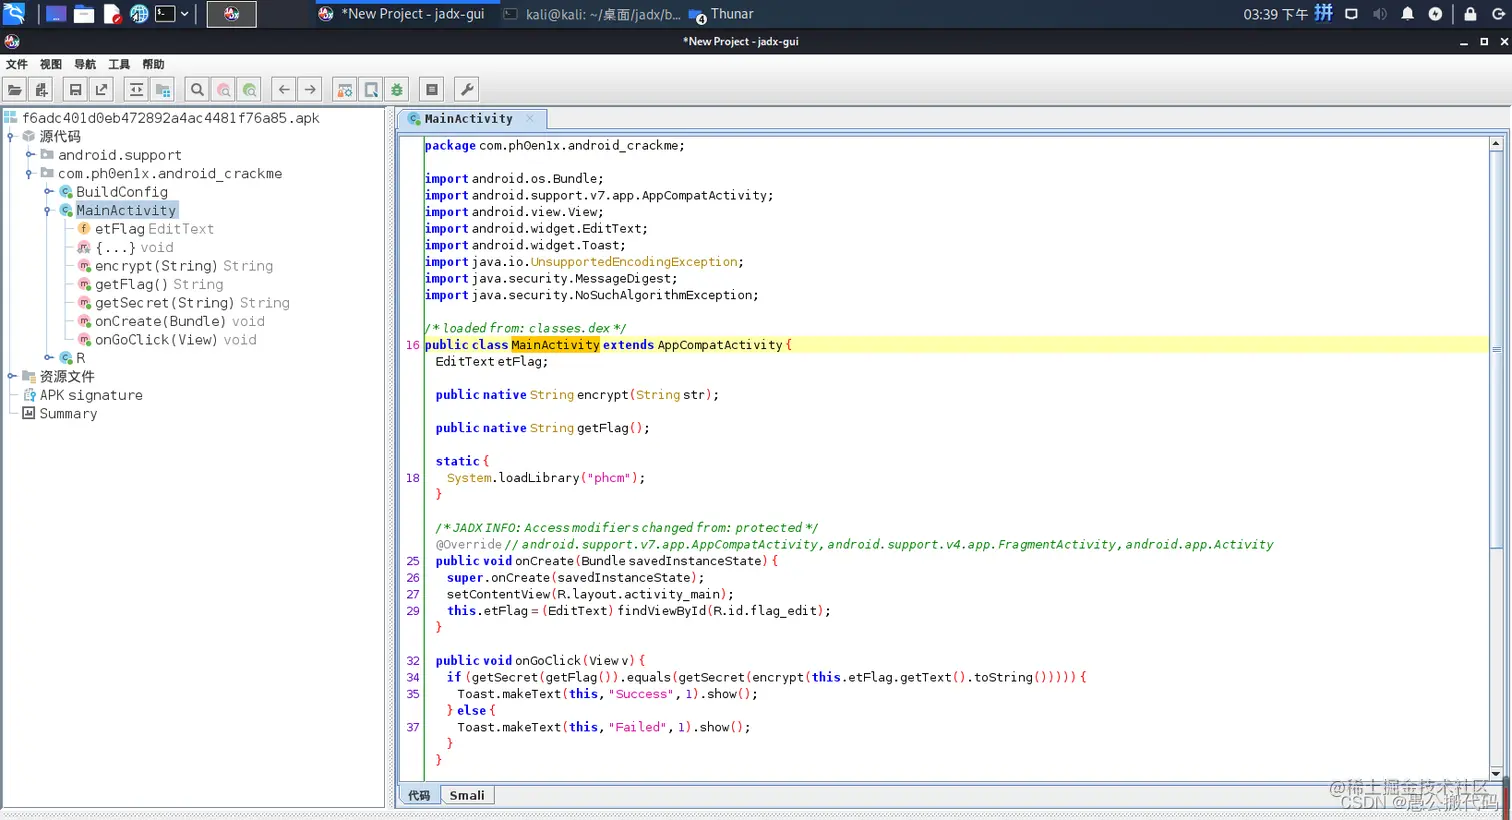The height and width of the screenshot is (820, 1512).
Task: Collapse the MainActivity tree node
Action: [x=48, y=211]
